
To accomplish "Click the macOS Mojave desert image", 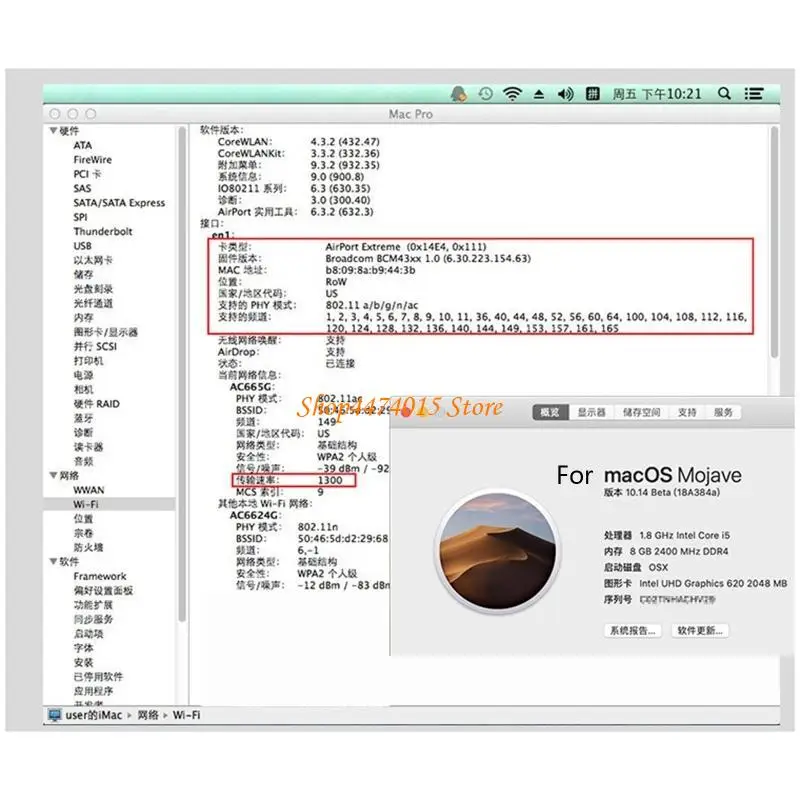I will coord(498,552).
